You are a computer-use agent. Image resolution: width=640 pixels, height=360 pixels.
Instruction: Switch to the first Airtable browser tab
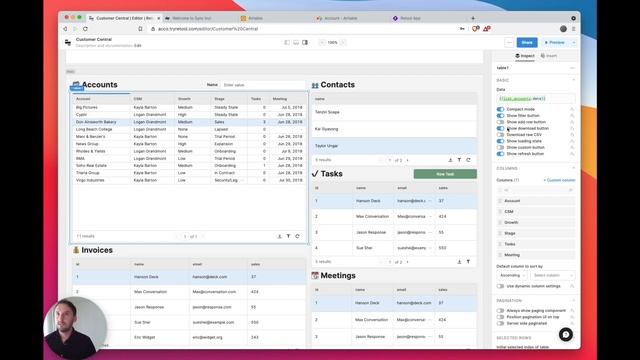256,18
